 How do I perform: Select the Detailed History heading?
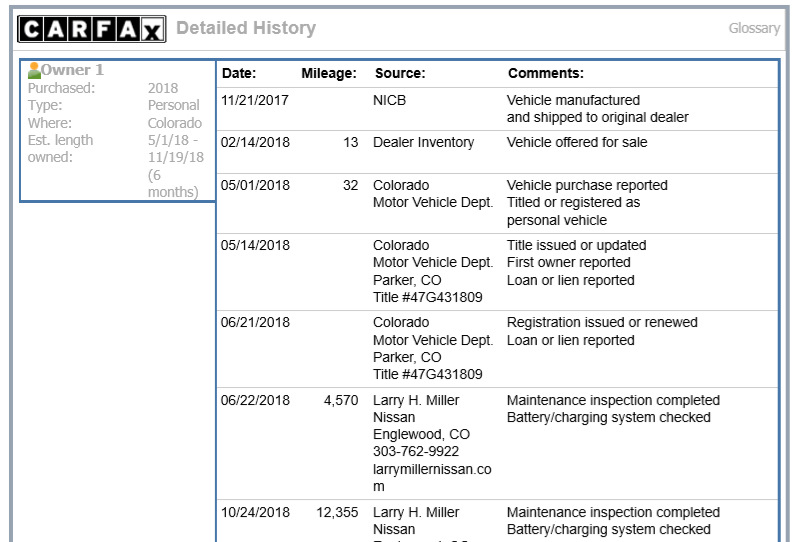point(246,28)
